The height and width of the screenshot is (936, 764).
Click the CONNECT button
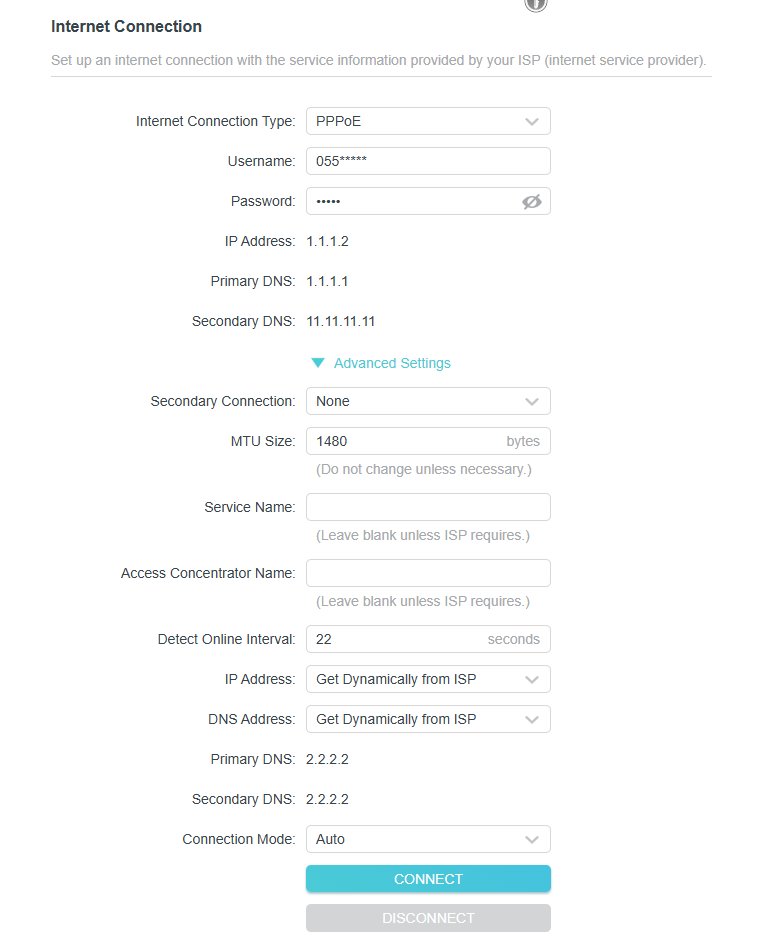click(x=428, y=879)
